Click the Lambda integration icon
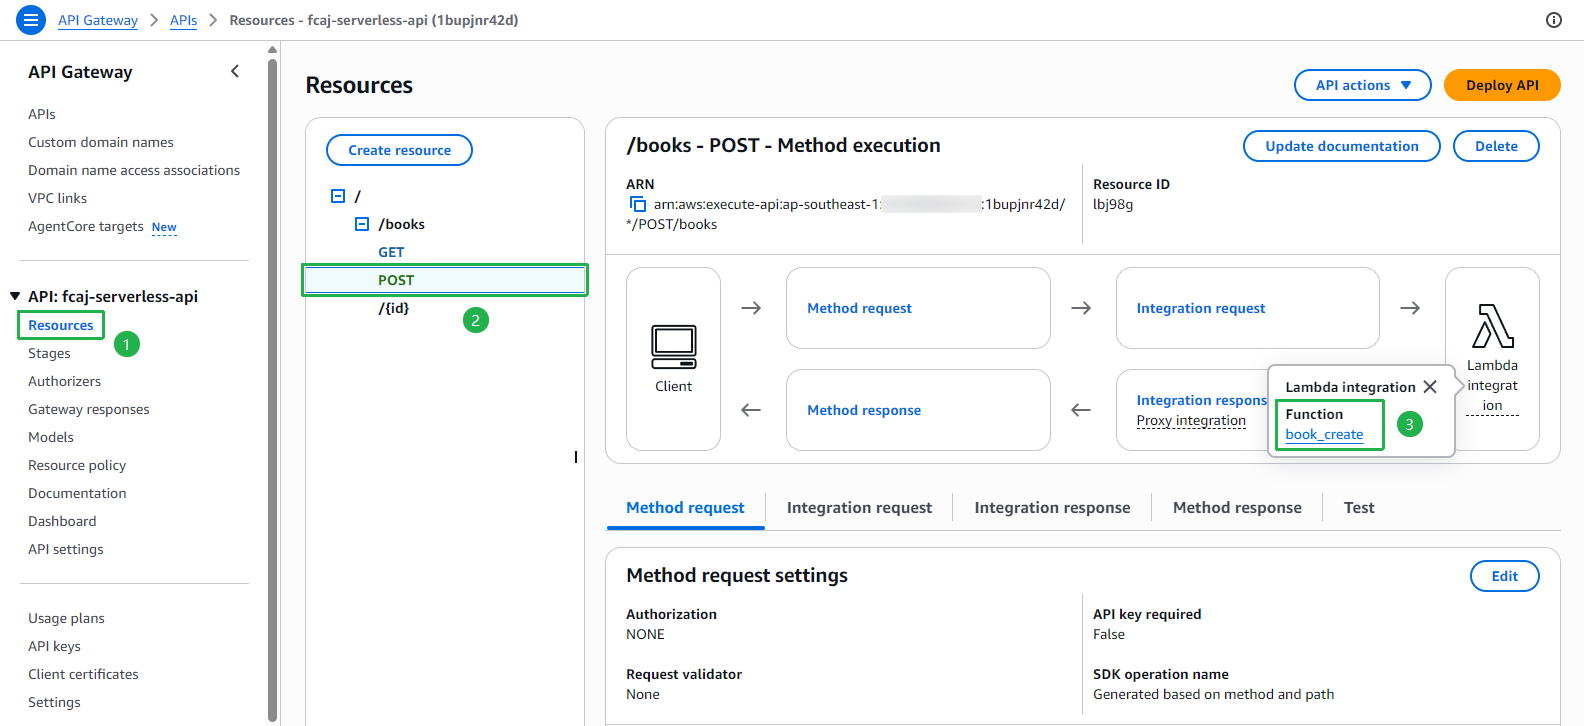The image size is (1584, 726). [1492, 326]
